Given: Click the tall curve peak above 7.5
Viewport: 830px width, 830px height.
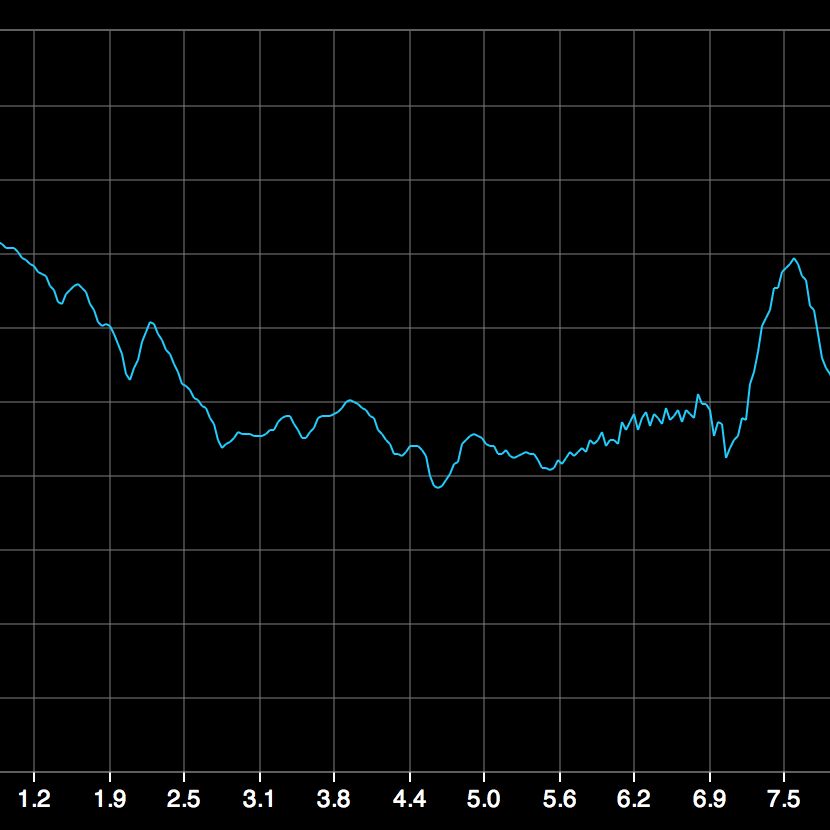Looking at the screenshot, I should pyautogui.click(x=793, y=259).
